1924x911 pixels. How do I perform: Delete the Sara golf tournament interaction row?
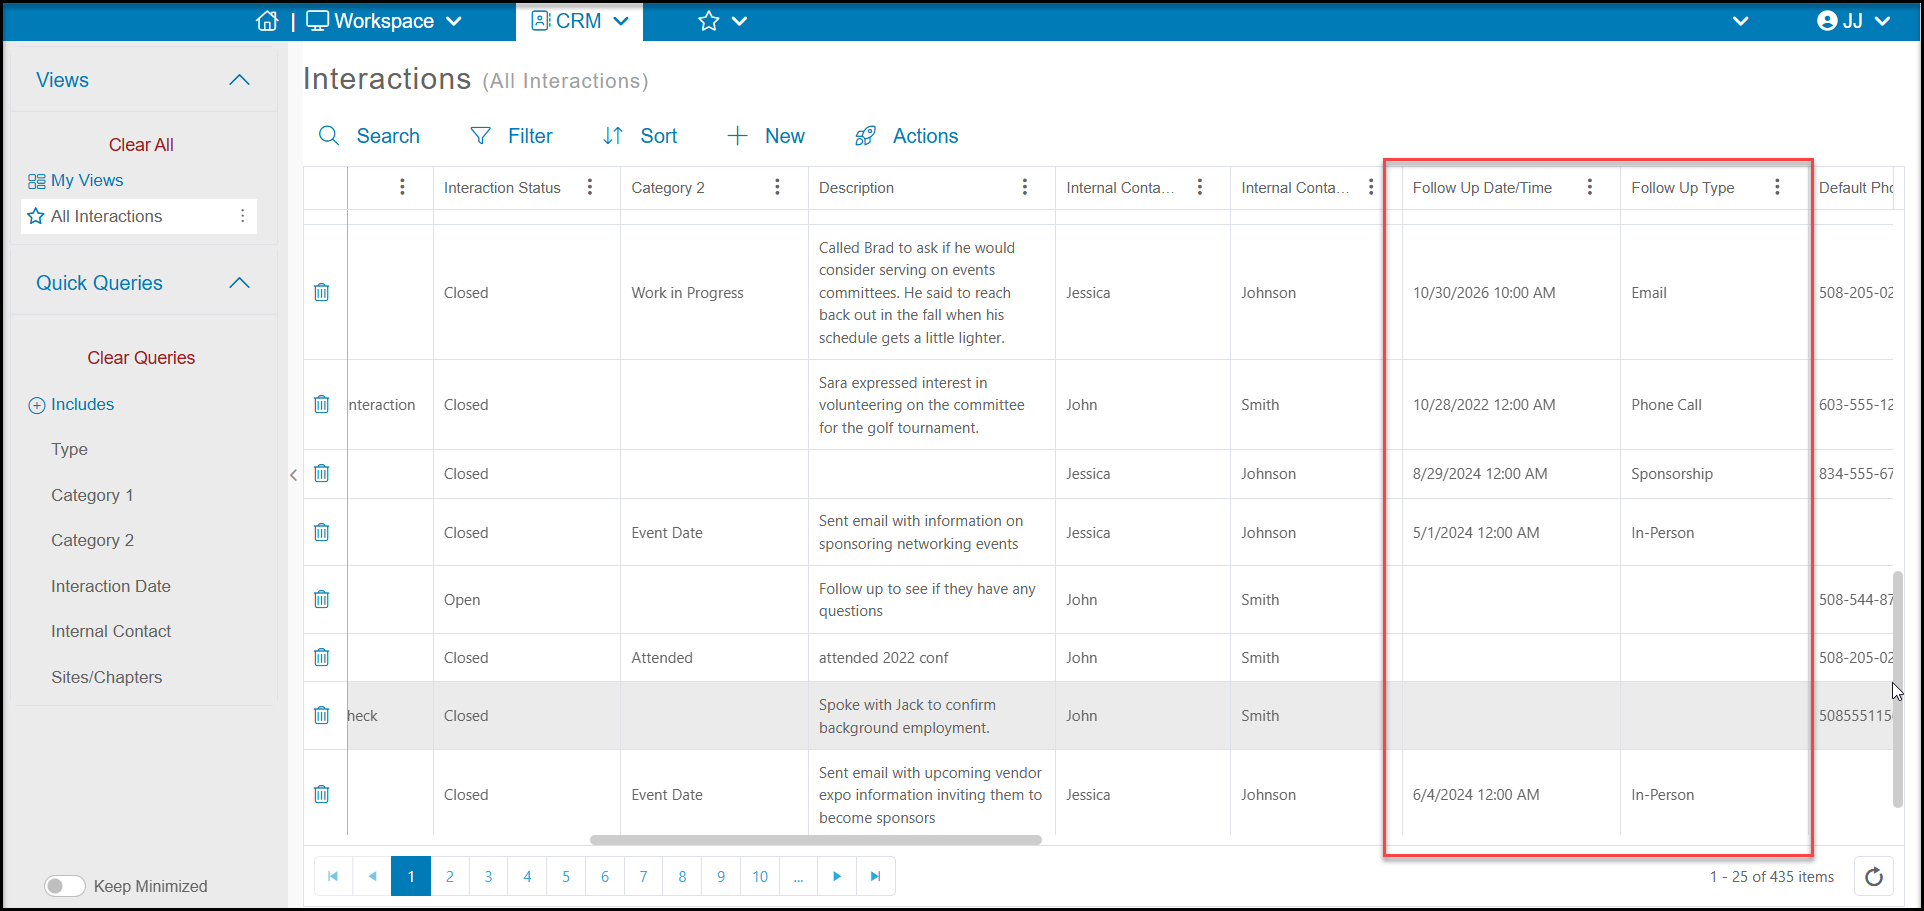(x=322, y=404)
